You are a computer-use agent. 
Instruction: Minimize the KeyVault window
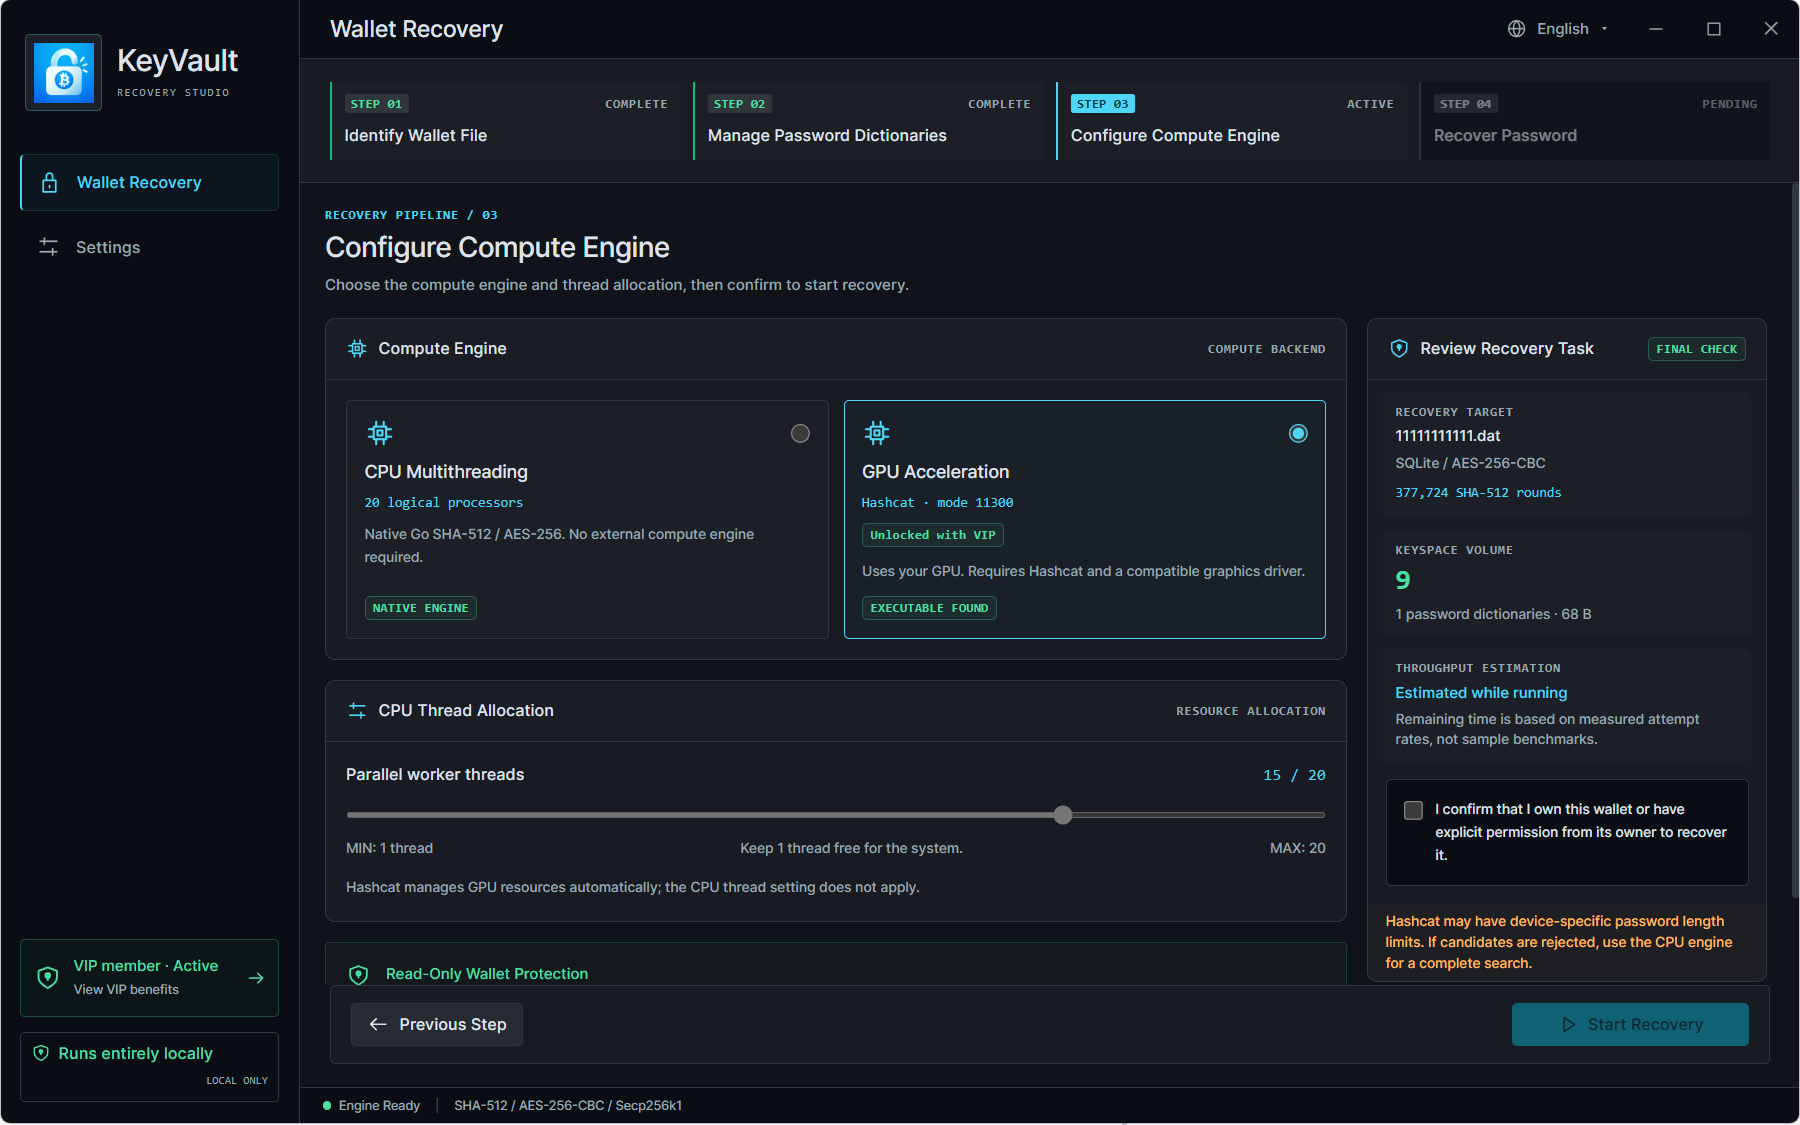click(1656, 29)
